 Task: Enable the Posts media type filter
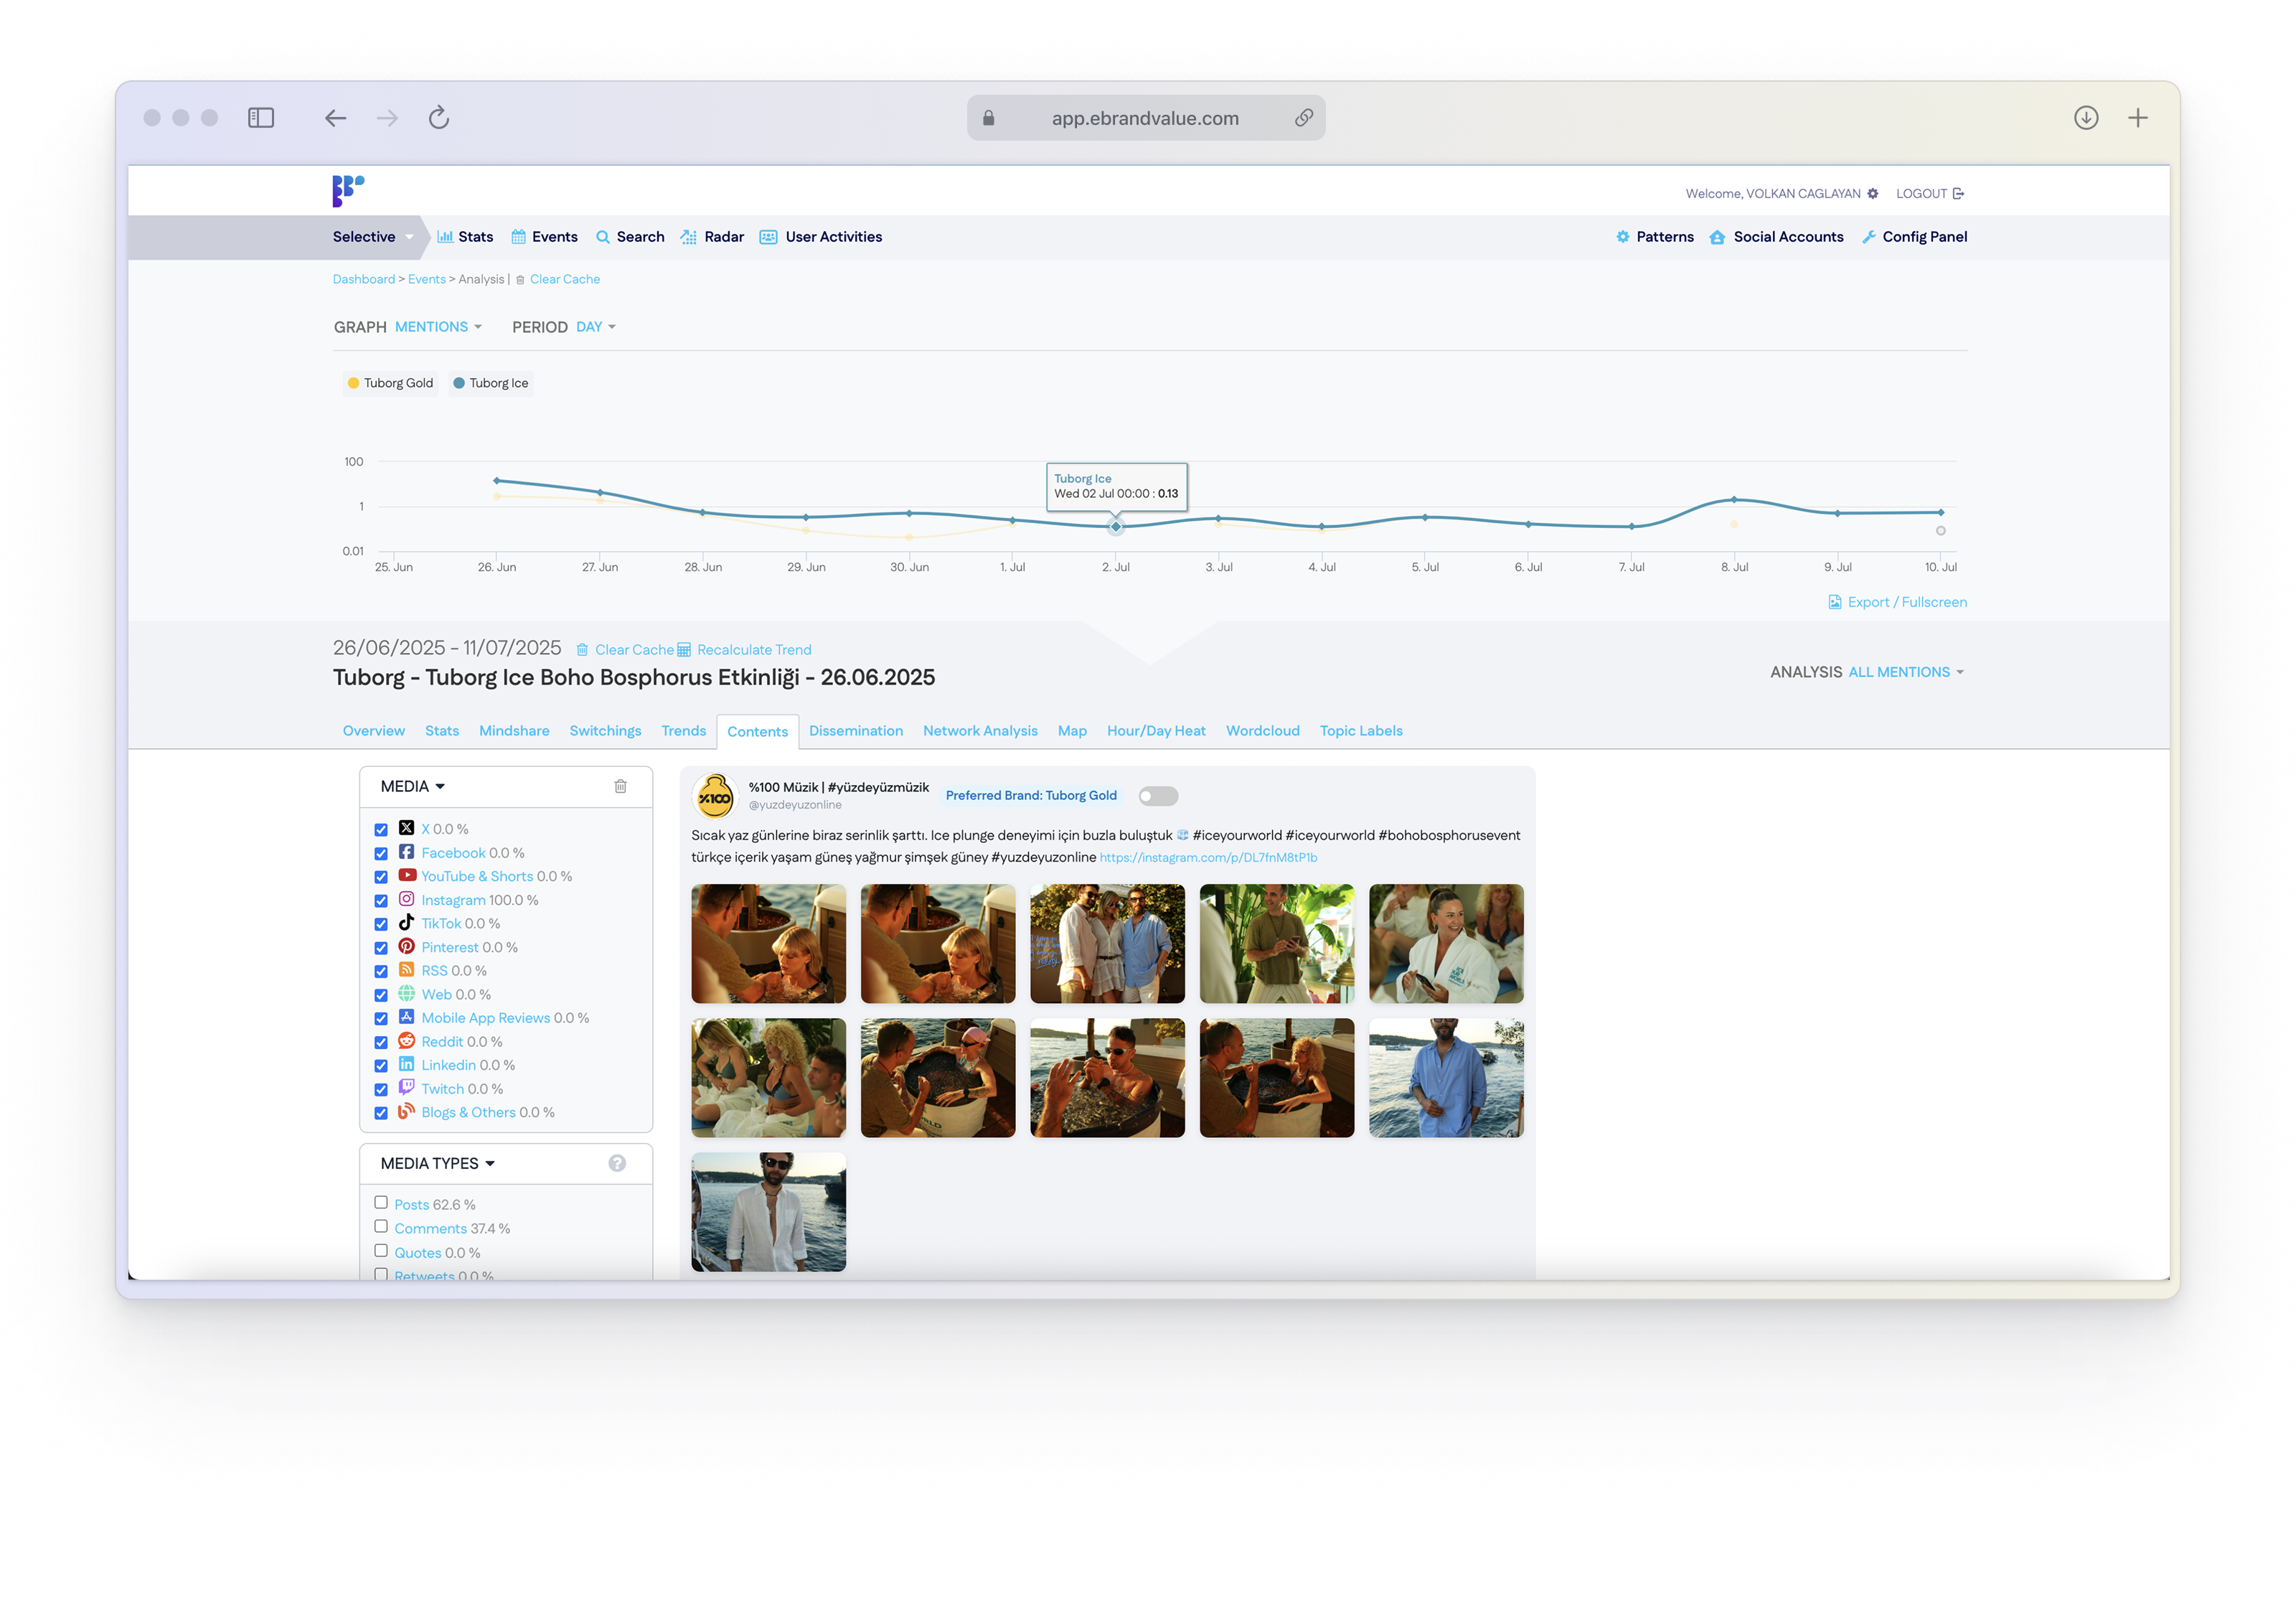pos(381,1203)
